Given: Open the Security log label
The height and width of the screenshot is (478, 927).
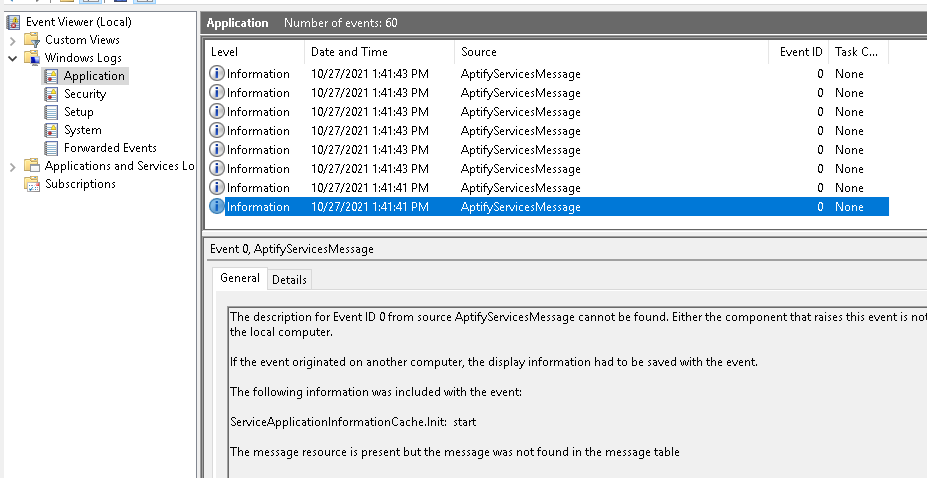Looking at the screenshot, I should [85, 94].
